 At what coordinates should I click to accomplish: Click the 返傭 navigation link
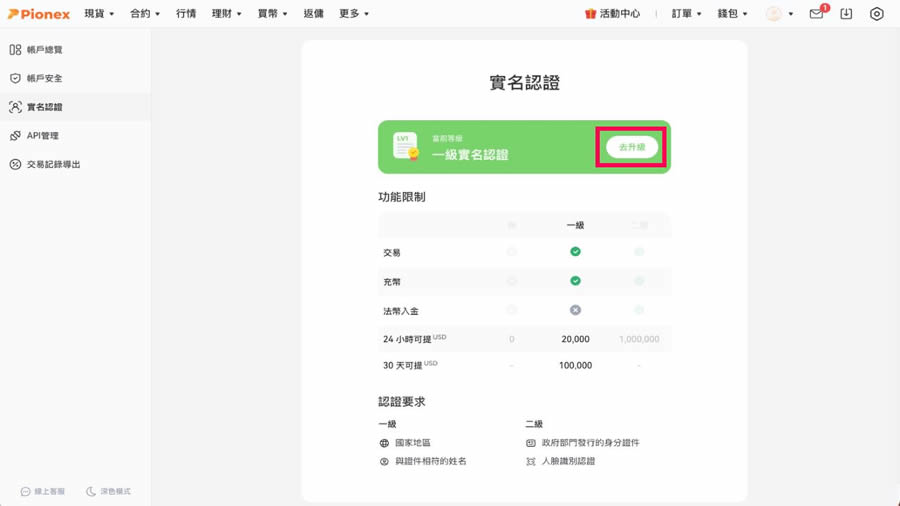tap(313, 14)
